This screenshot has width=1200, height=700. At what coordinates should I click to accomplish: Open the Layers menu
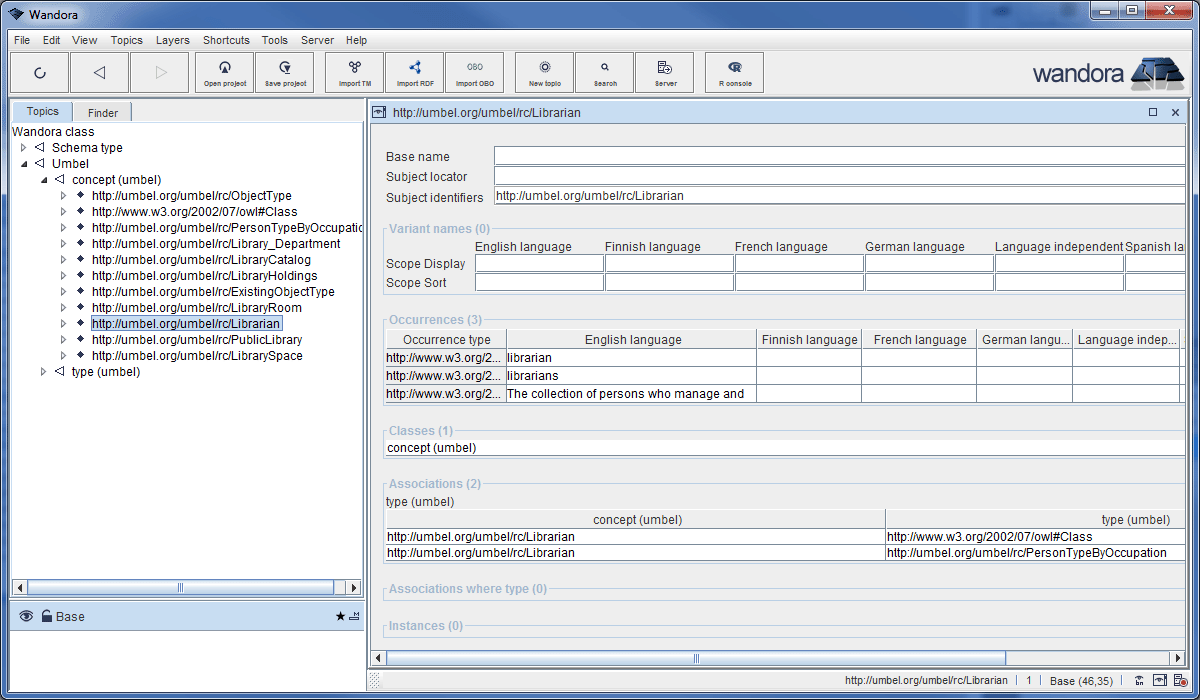pos(172,40)
